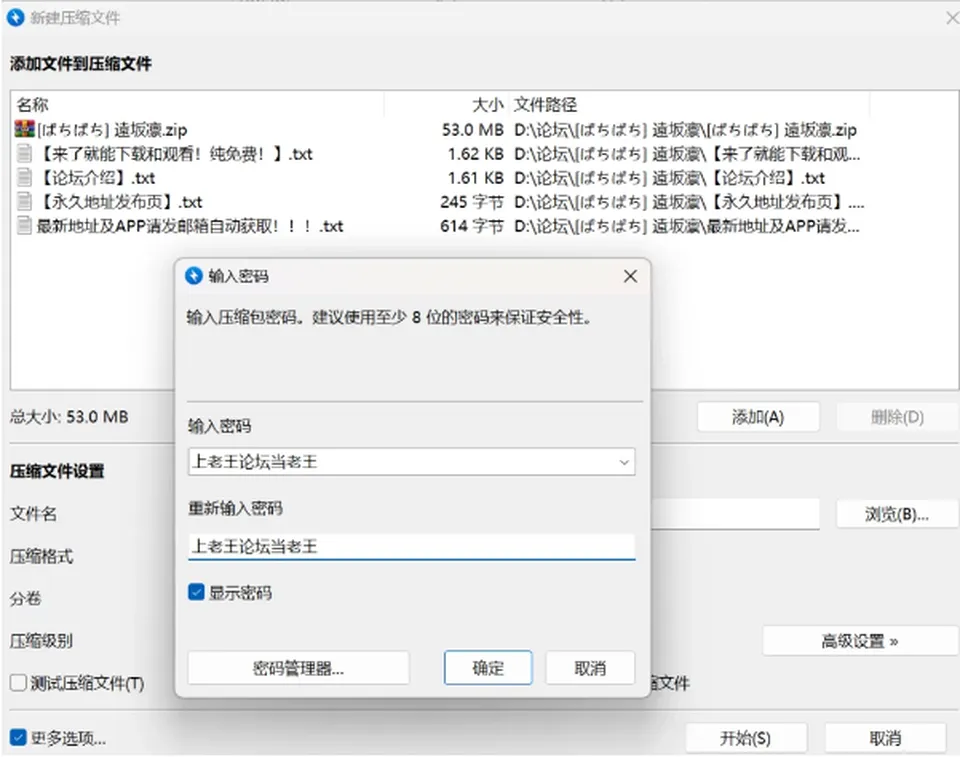
Task: Close the 输入密码 dialog with X
Action: 630,276
